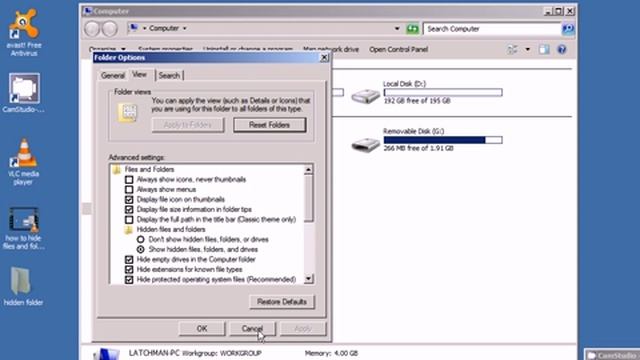640x360 pixels.
Task: Click the Reset Folders button
Action: pos(269,125)
